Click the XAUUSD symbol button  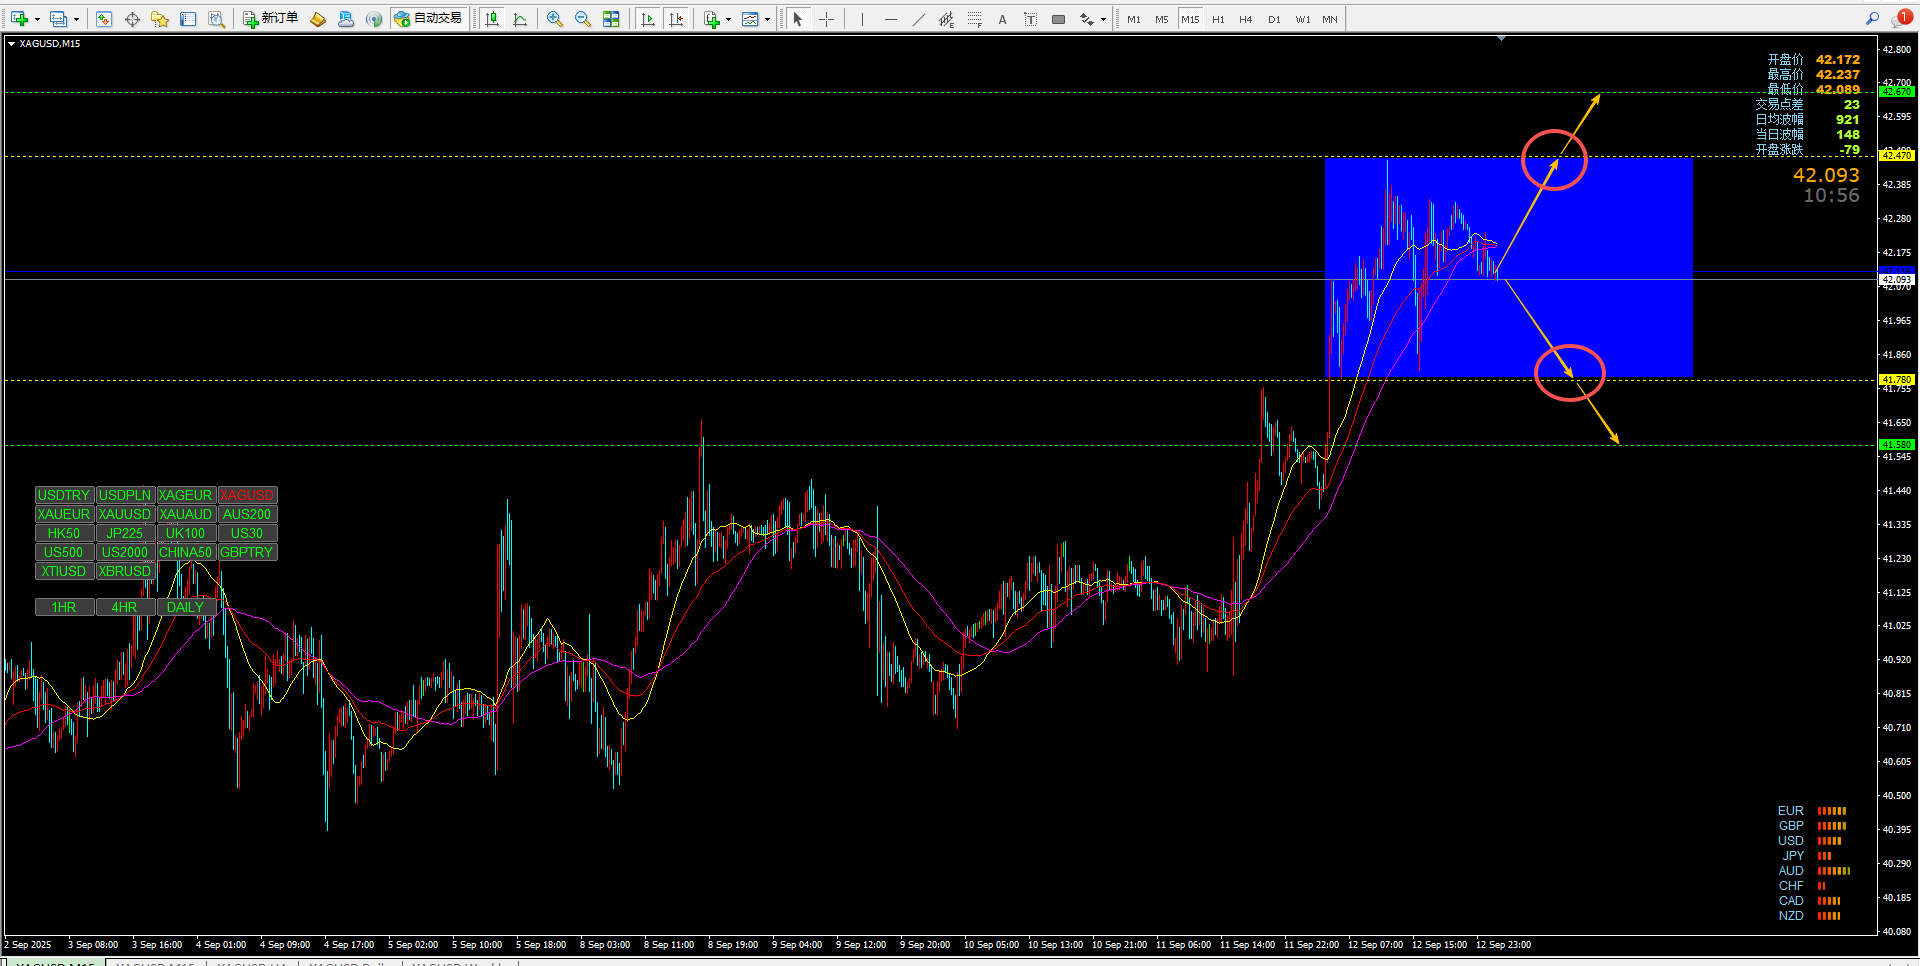125,514
